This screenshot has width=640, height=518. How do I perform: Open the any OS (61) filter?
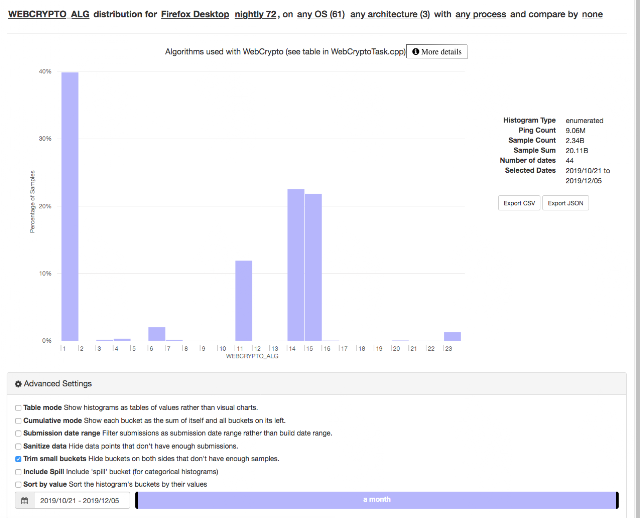[321, 14]
